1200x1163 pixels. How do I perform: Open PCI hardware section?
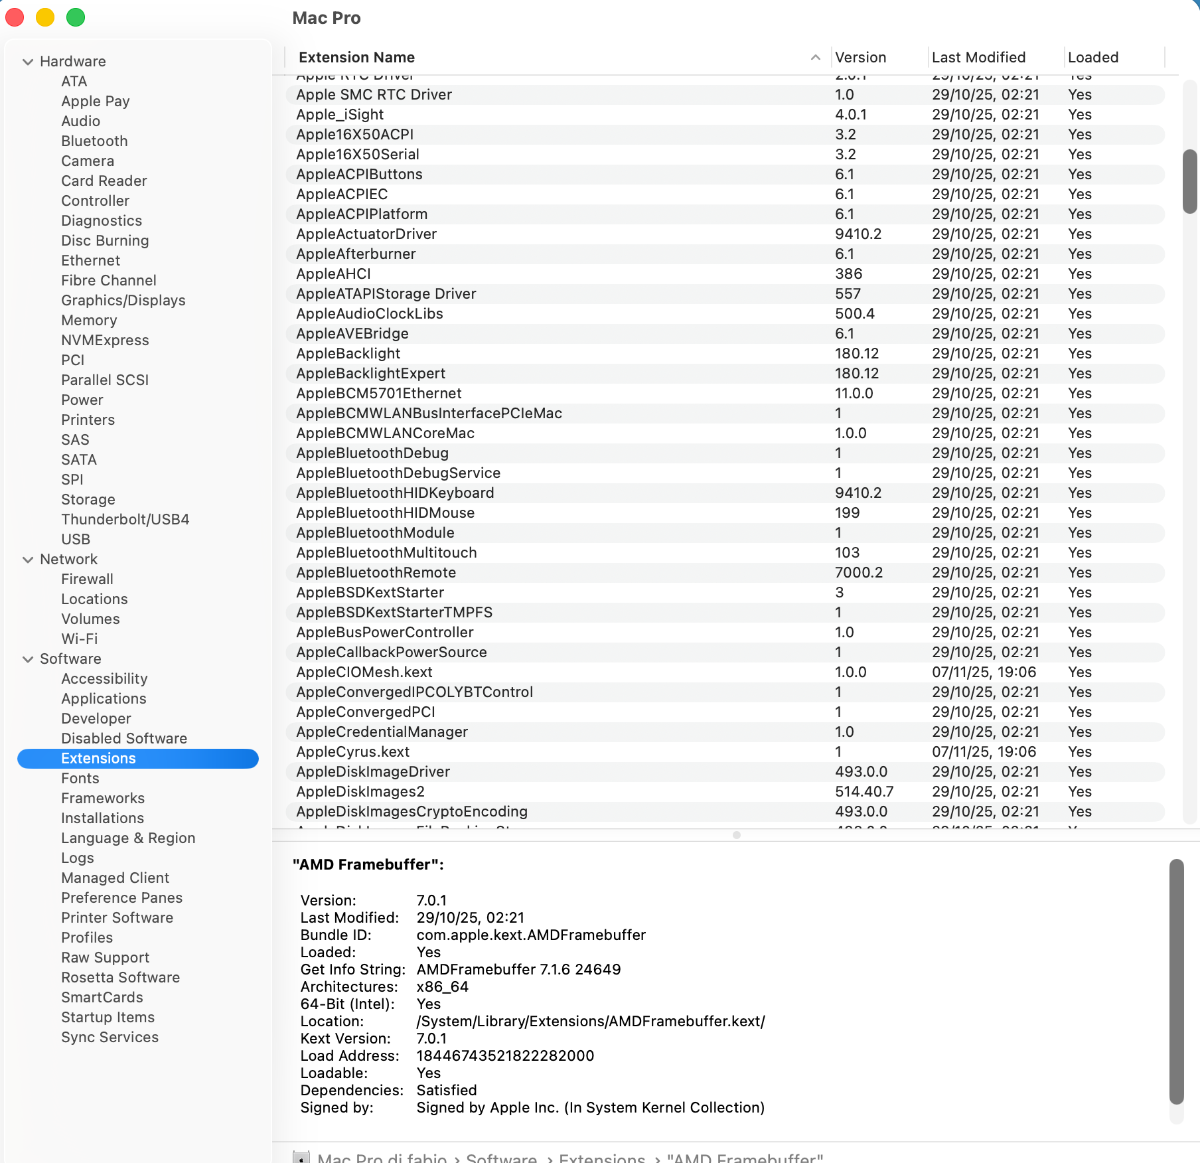point(73,360)
